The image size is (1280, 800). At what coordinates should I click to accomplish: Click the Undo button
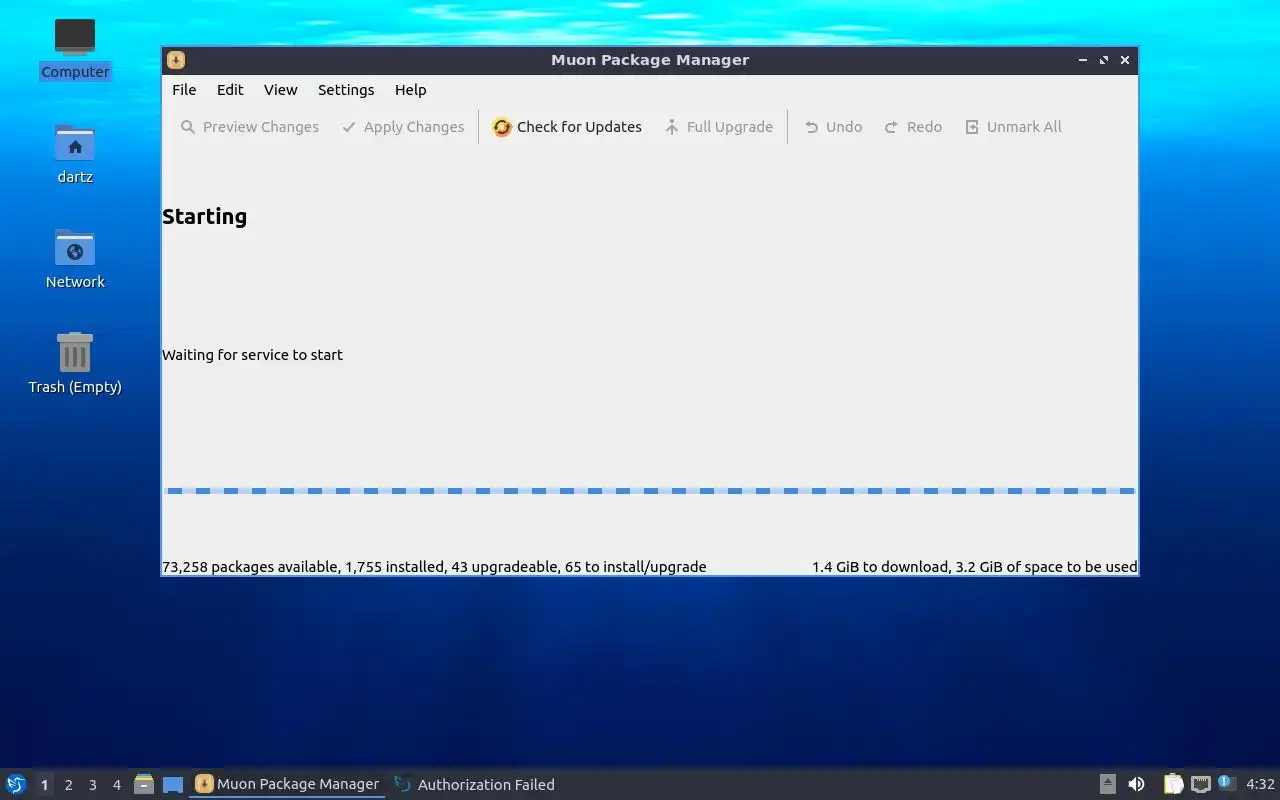833,127
